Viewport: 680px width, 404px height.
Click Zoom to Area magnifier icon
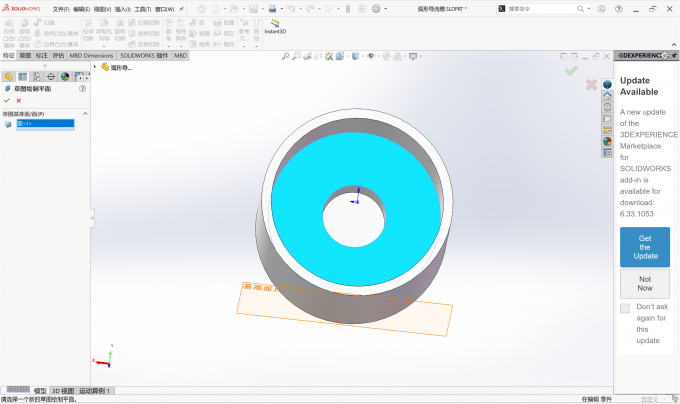pyautogui.click(x=296, y=56)
